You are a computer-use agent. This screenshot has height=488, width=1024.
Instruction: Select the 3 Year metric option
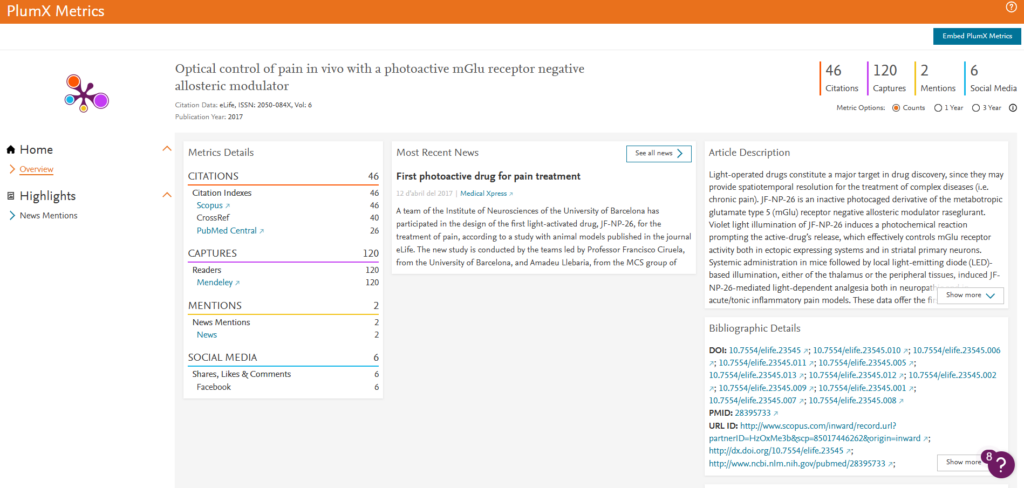(x=977, y=108)
